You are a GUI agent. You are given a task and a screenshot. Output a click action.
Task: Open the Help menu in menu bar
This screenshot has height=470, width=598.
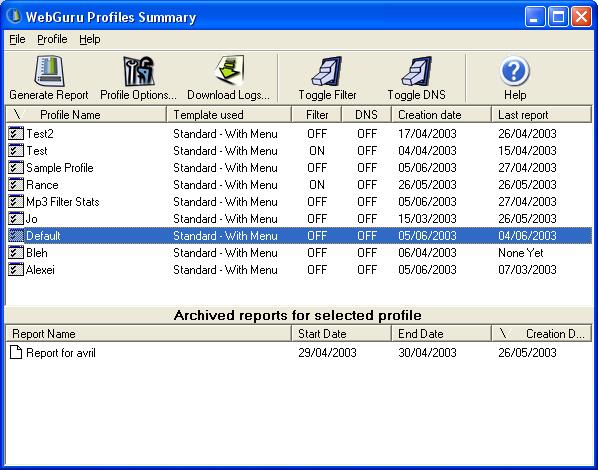90,39
